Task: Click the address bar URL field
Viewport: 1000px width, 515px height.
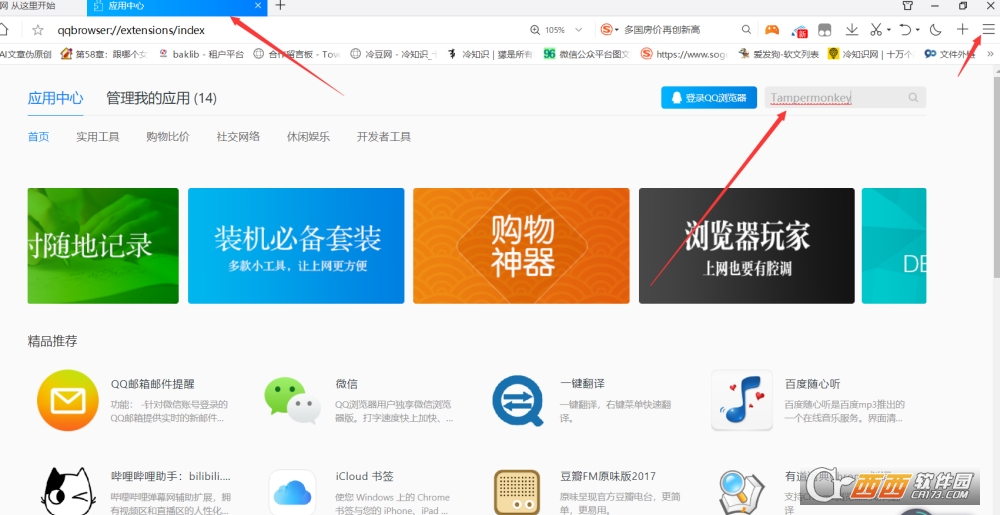Action: [x=287, y=30]
